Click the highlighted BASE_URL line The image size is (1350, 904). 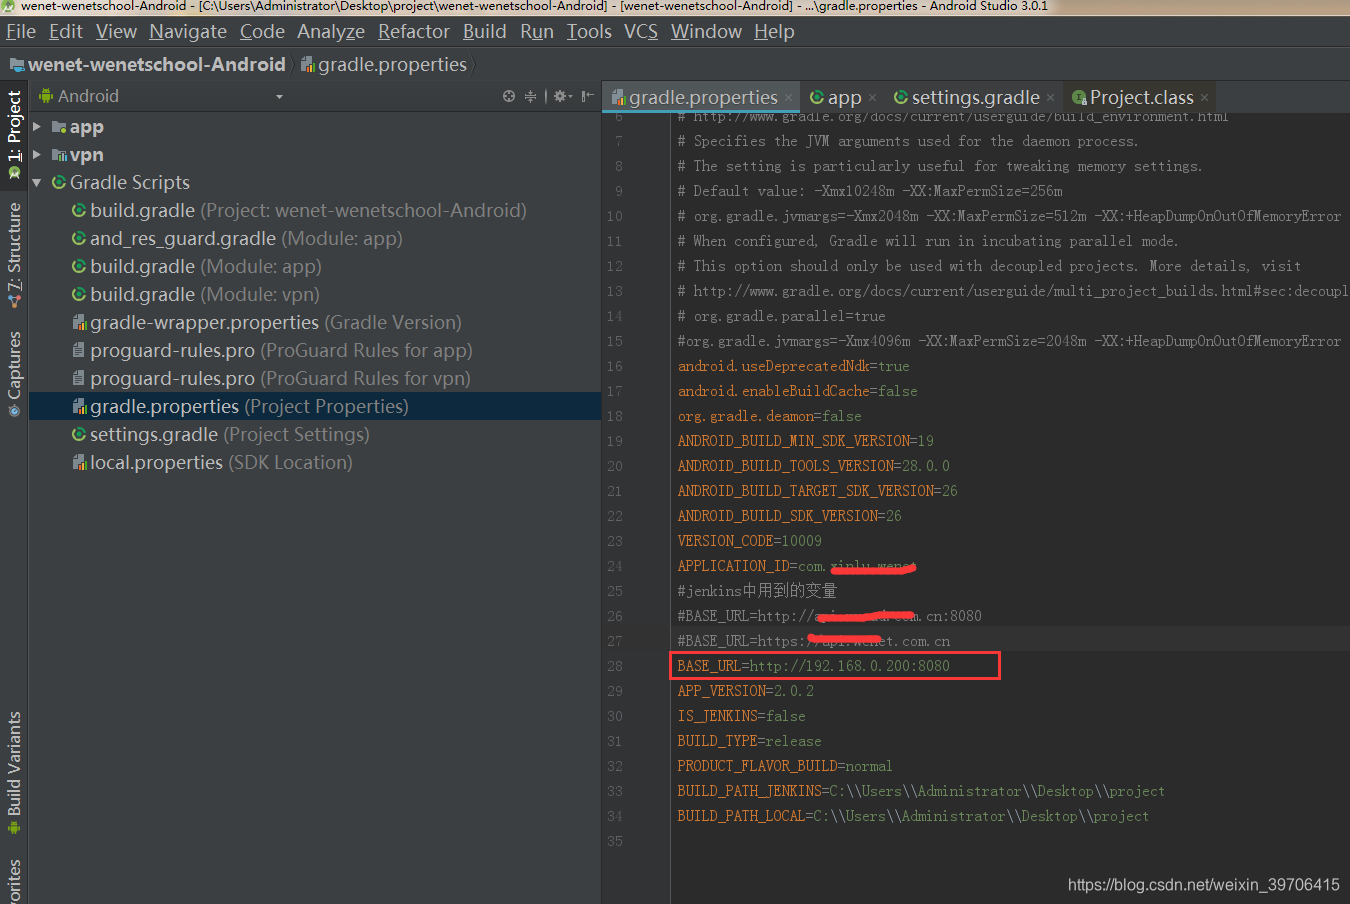point(835,665)
